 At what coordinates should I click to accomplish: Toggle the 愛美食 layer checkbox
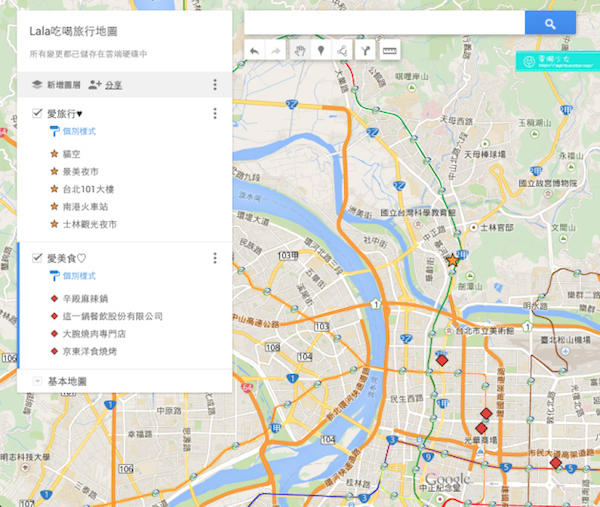coord(38,258)
